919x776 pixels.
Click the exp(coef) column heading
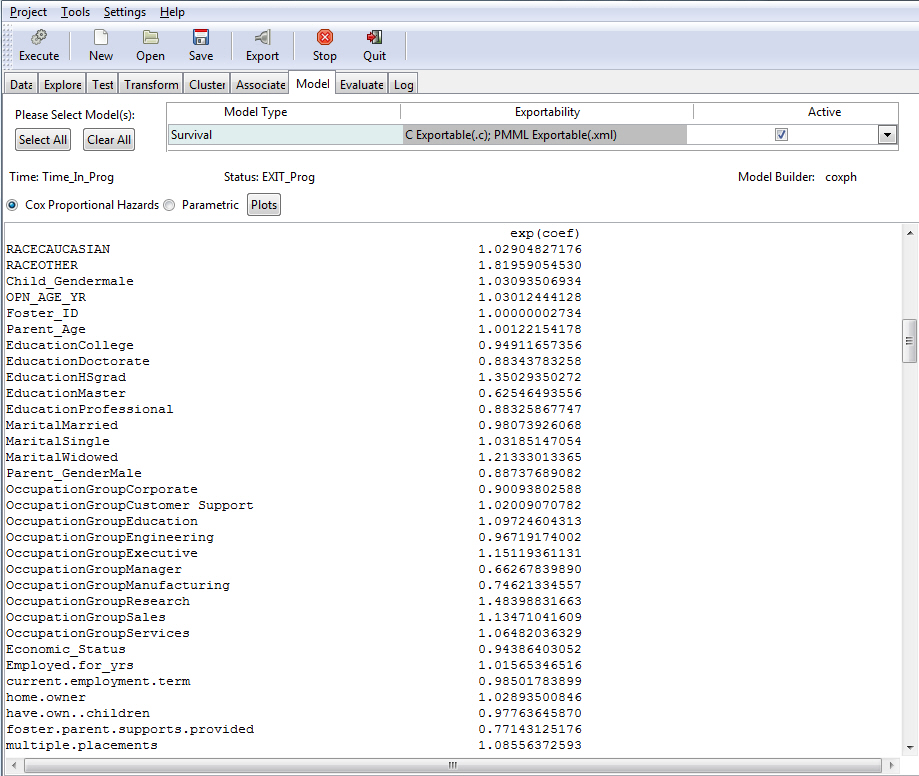pyautogui.click(x=544, y=233)
